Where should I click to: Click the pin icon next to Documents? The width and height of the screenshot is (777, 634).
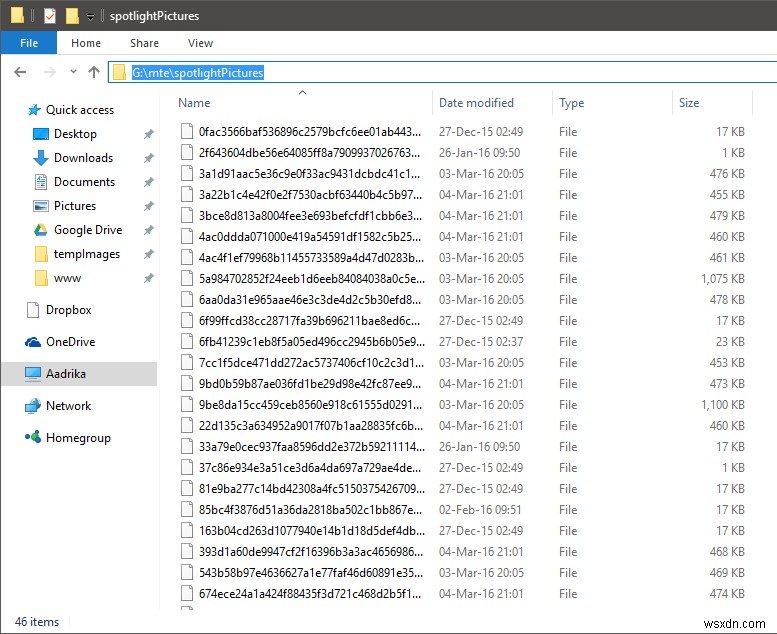149,182
